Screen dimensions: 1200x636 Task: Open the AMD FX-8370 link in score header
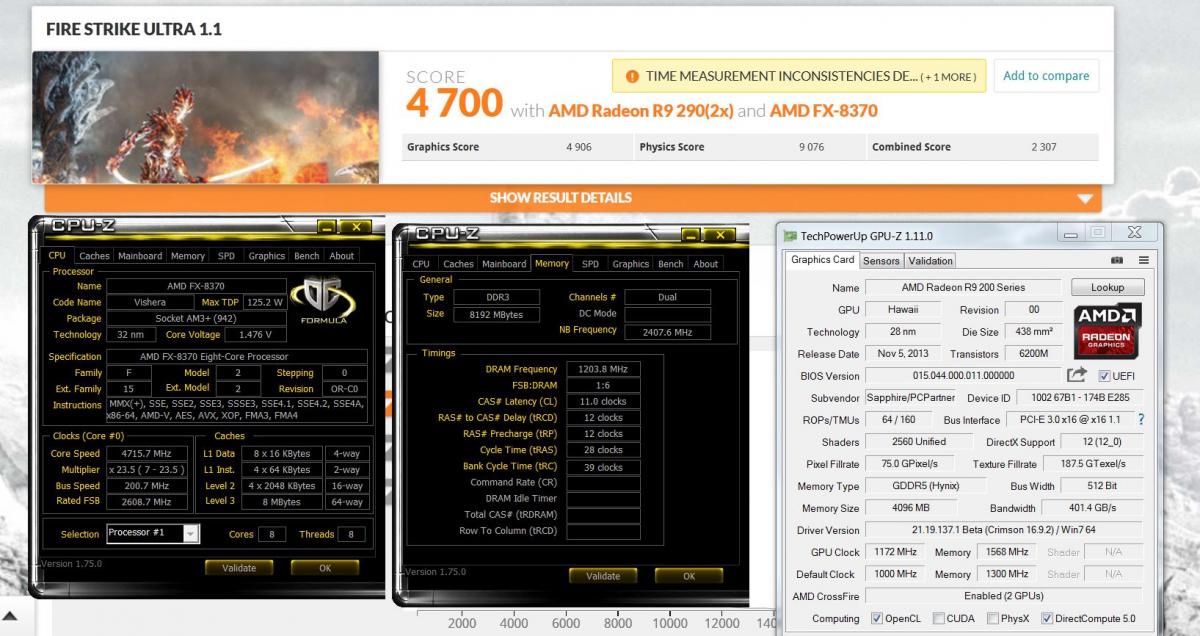[824, 111]
